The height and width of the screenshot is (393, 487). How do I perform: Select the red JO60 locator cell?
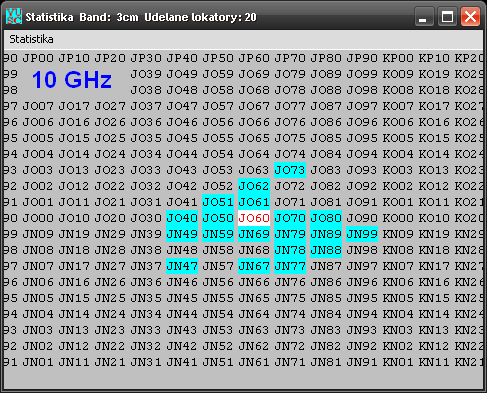point(254,218)
